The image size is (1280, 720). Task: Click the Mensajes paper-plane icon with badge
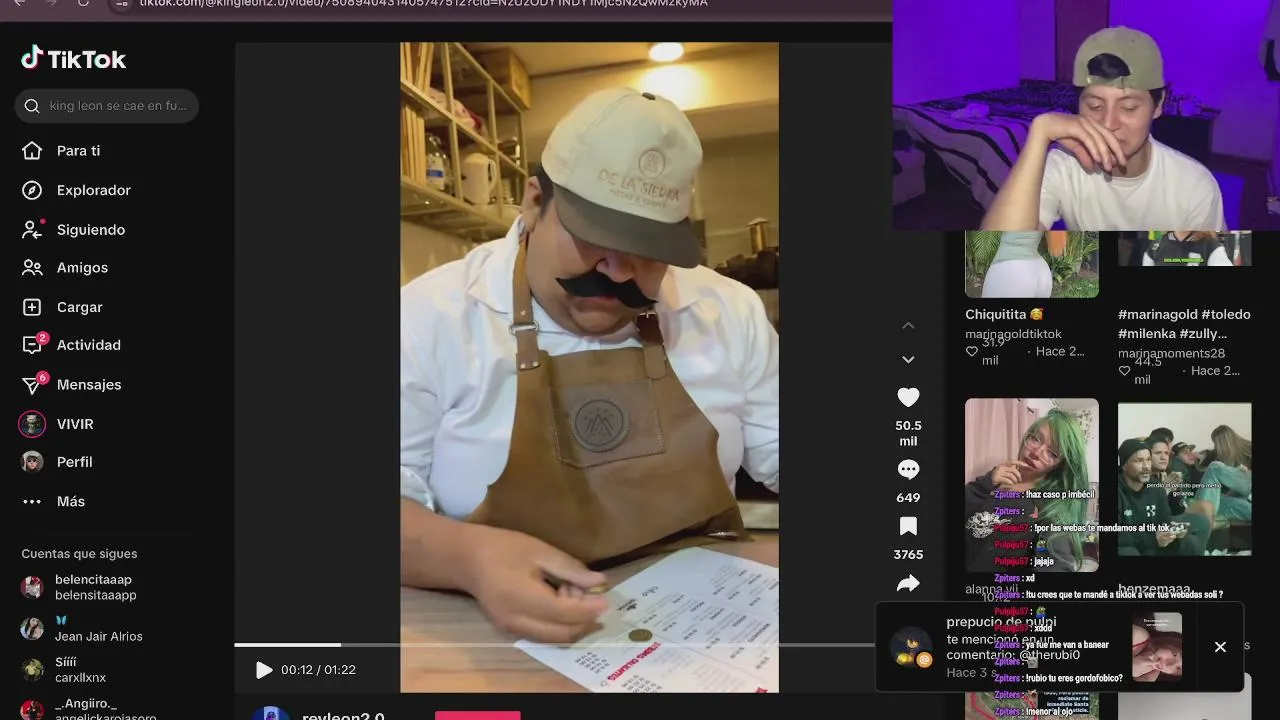pyautogui.click(x=34, y=384)
